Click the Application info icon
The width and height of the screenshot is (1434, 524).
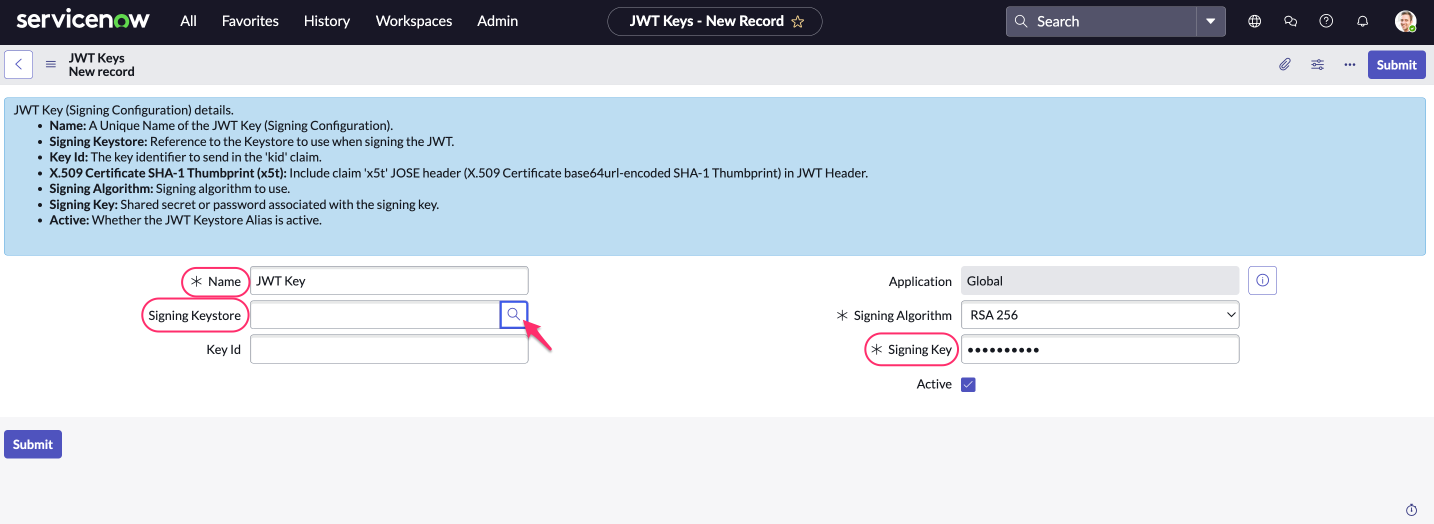click(x=1262, y=281)
